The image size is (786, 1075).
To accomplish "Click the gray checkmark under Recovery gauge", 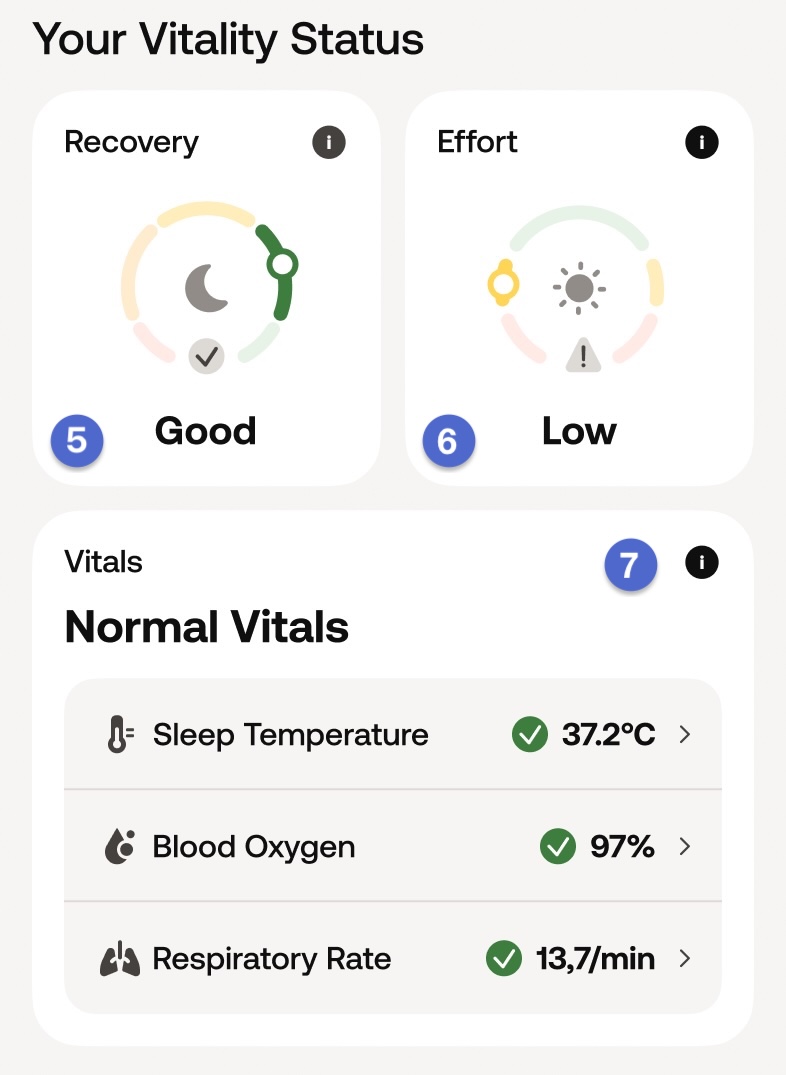I will [x=207, y=356].
